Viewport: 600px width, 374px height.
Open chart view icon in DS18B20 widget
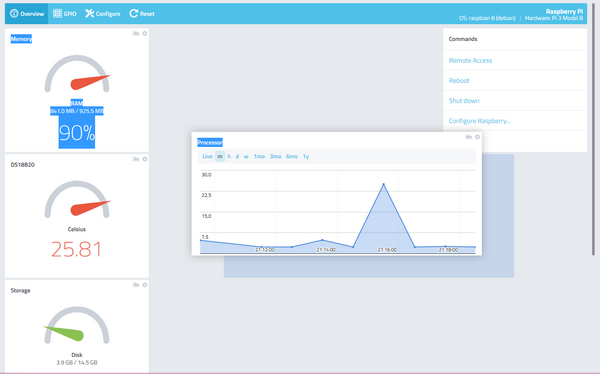136,159
